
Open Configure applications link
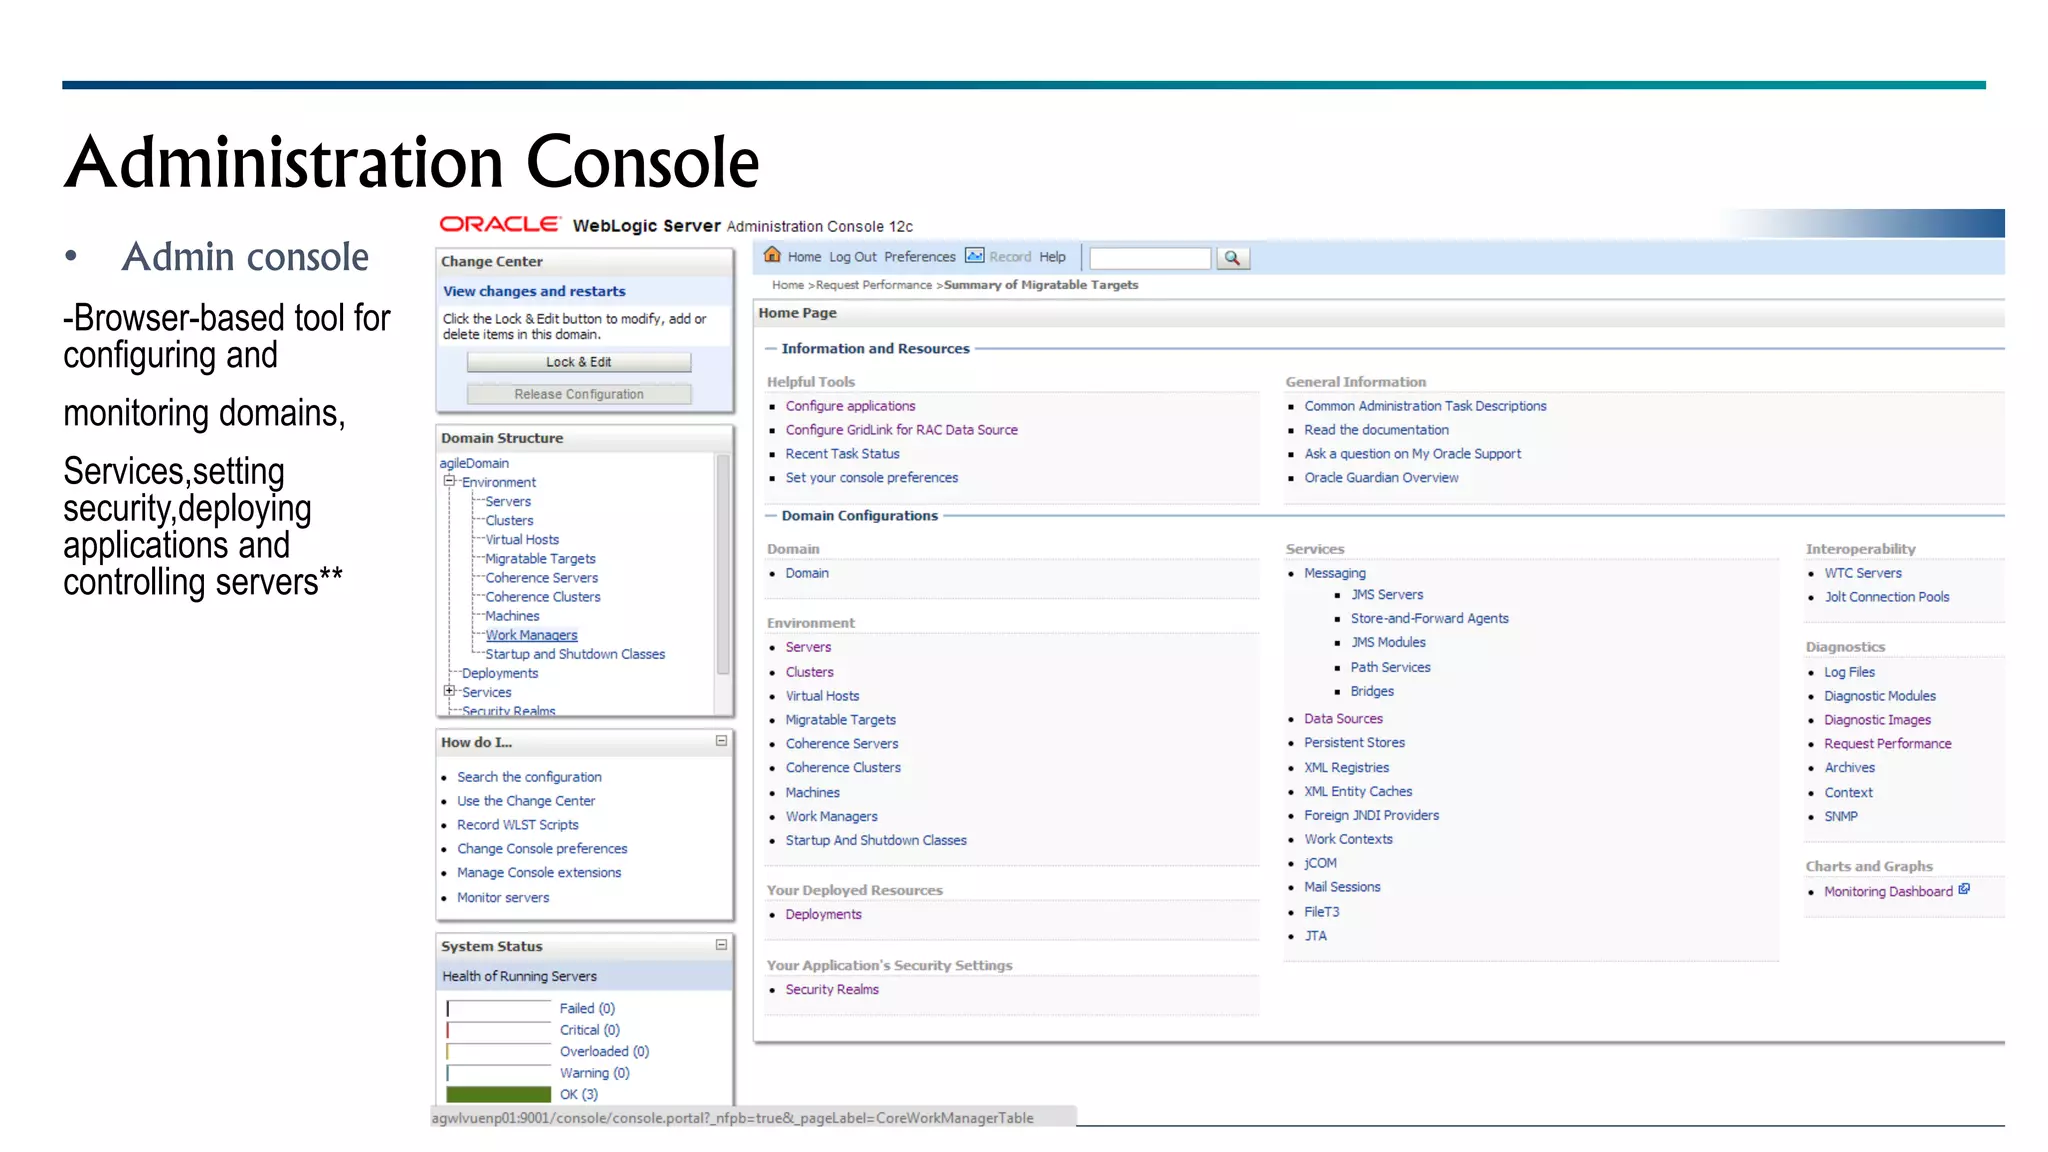pyautogui.click(x=850, y=406)
